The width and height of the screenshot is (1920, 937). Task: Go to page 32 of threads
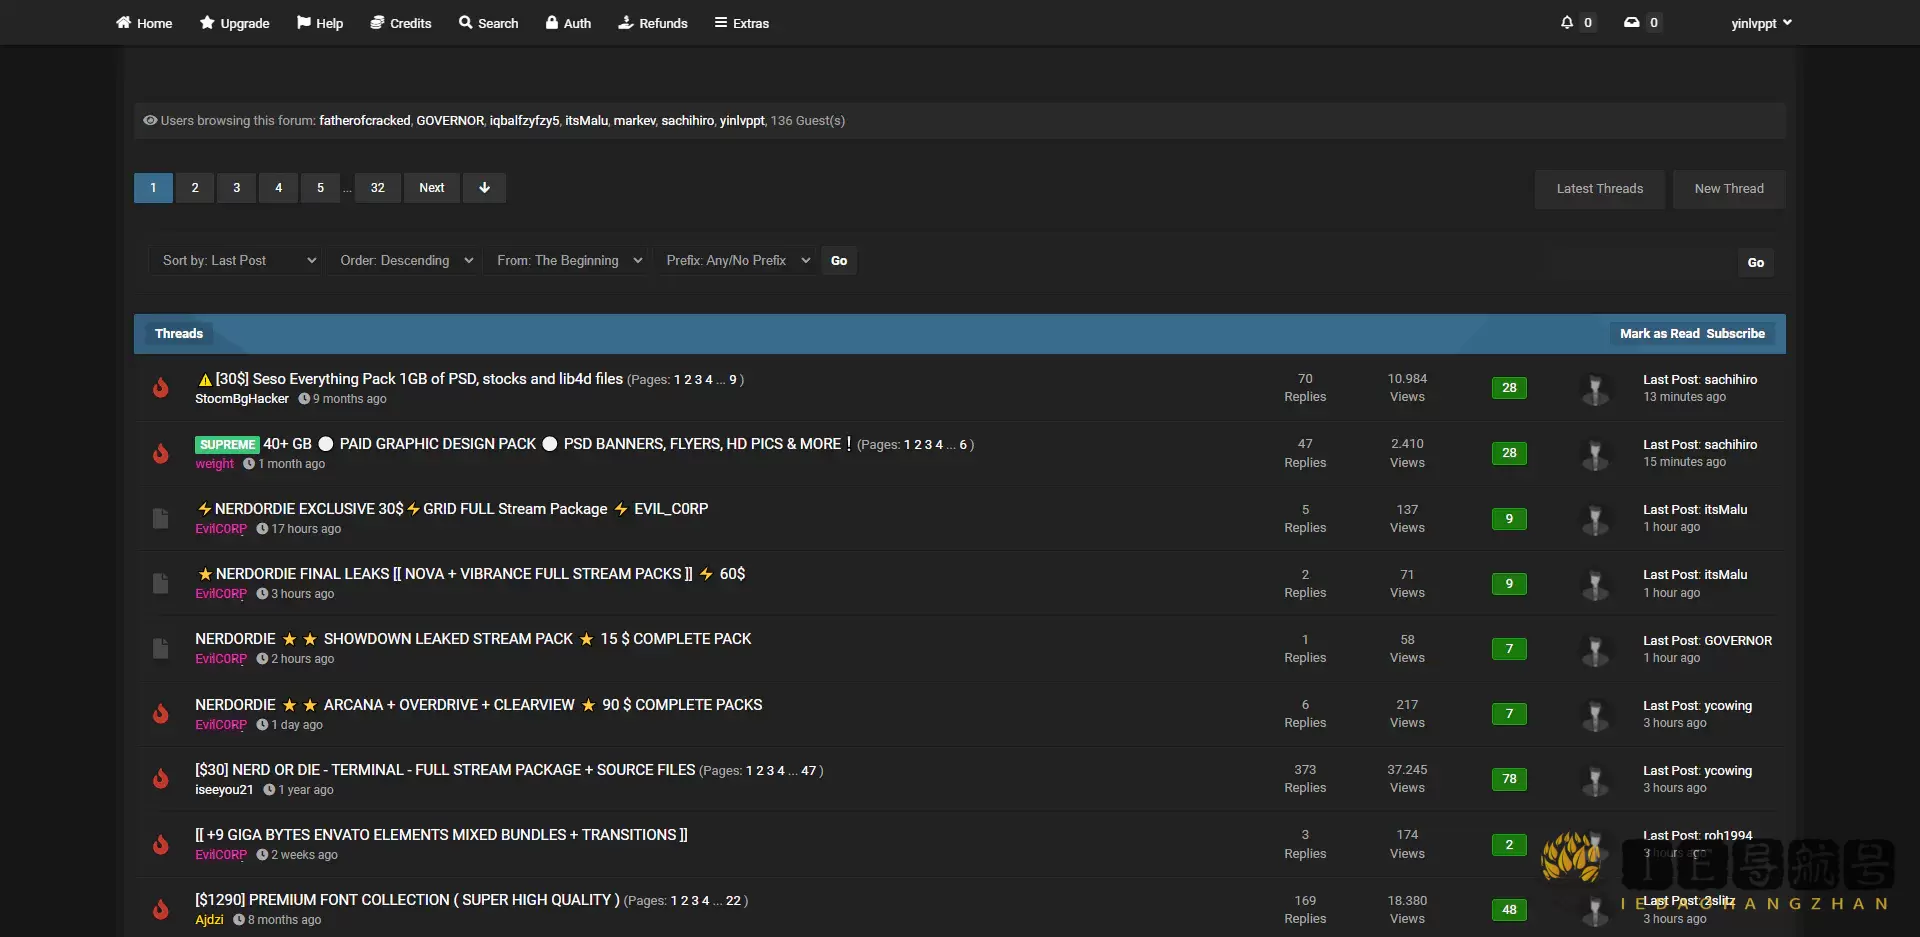click(377, 188)
